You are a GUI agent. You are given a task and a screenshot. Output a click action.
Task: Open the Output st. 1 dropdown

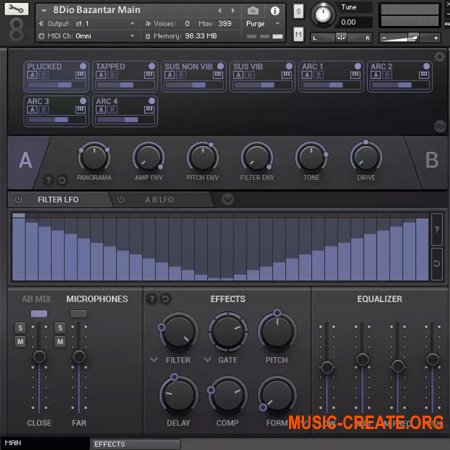(132, 24)
